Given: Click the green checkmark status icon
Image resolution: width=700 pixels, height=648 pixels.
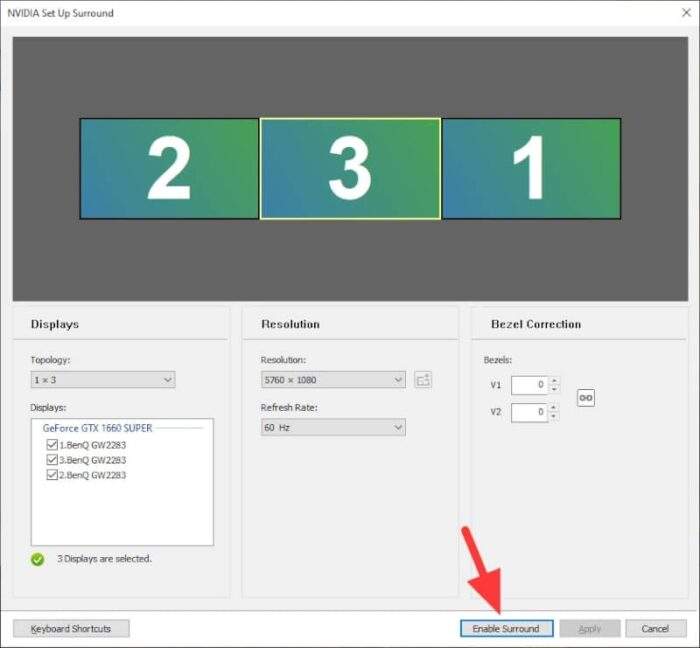Looking at the screenshot, I should [x=38, y=559].
